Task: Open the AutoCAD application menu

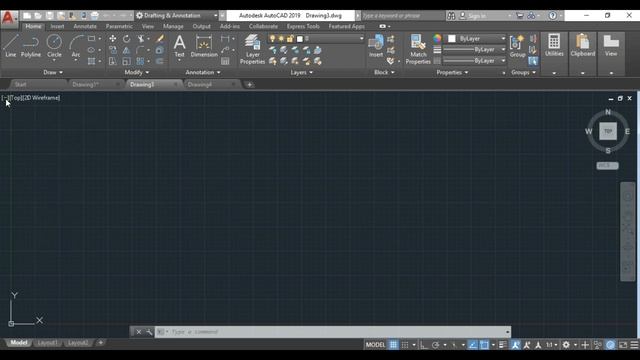Action: point(9,18)
